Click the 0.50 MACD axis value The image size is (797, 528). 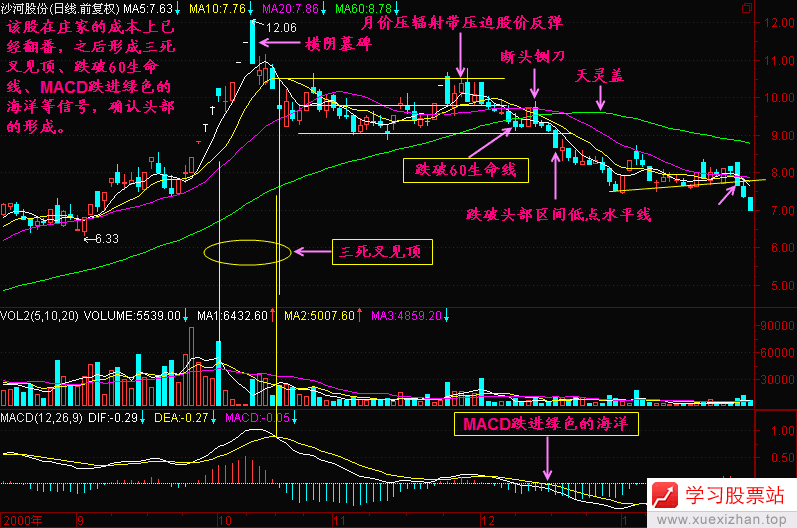[783, 458]
